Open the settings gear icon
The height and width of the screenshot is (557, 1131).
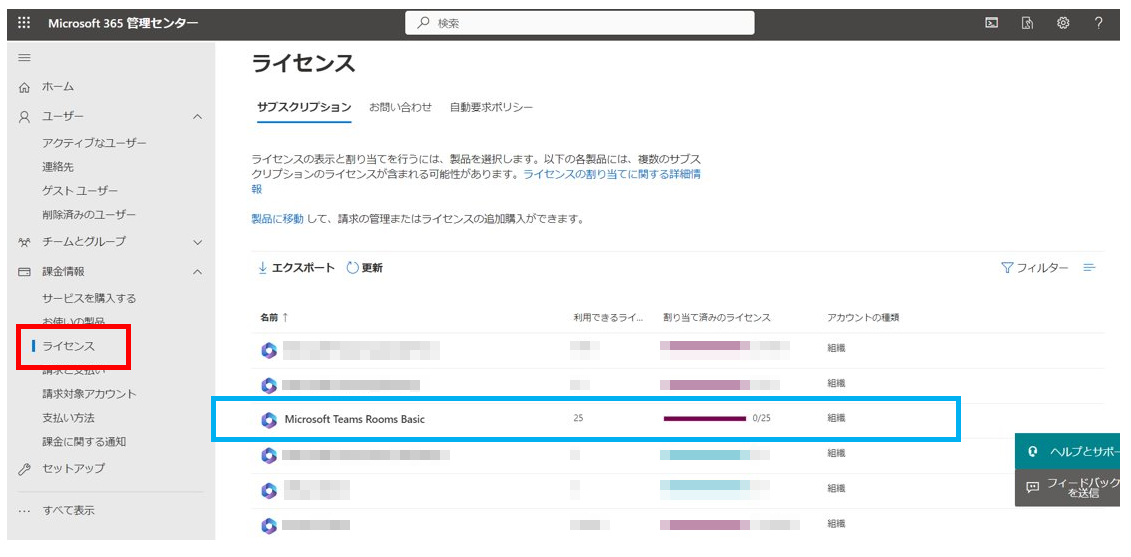[1062, 23]
